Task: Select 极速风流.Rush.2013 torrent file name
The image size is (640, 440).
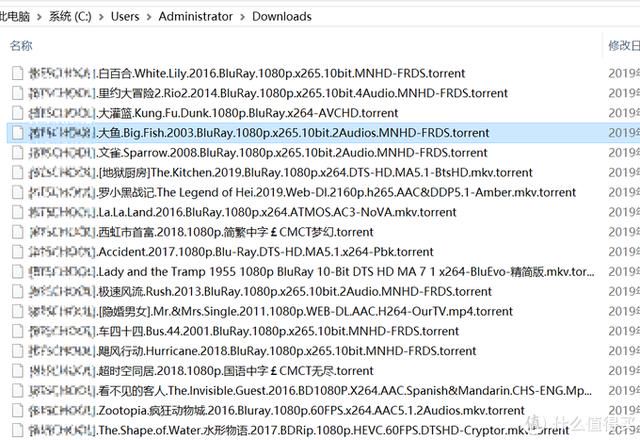Action: (260, 292)
